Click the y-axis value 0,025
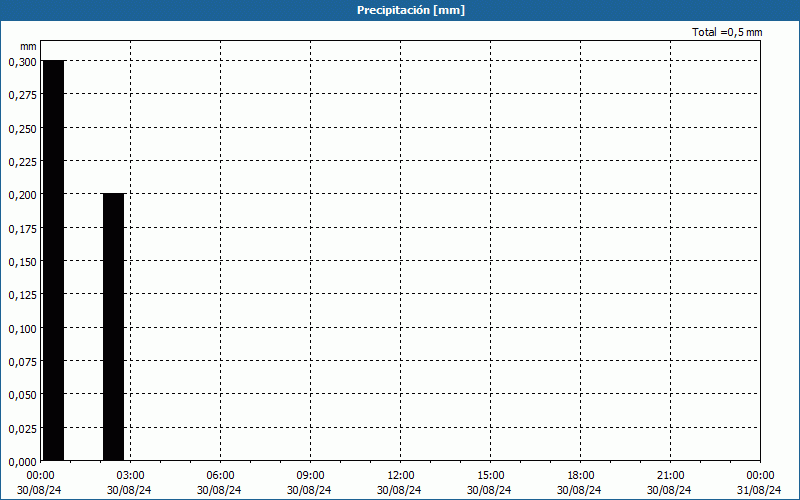This screenshot has width=800, height=500. [22, 429]
